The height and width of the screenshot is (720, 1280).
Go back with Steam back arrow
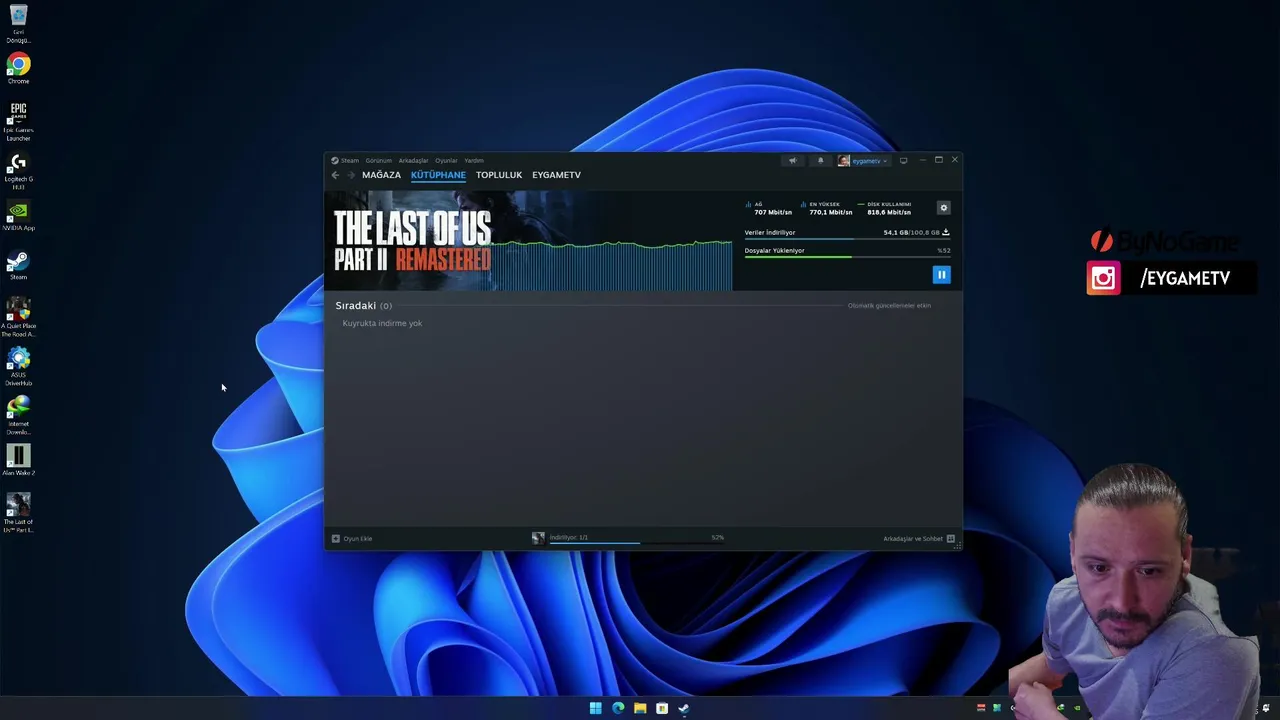click(335, 175)
